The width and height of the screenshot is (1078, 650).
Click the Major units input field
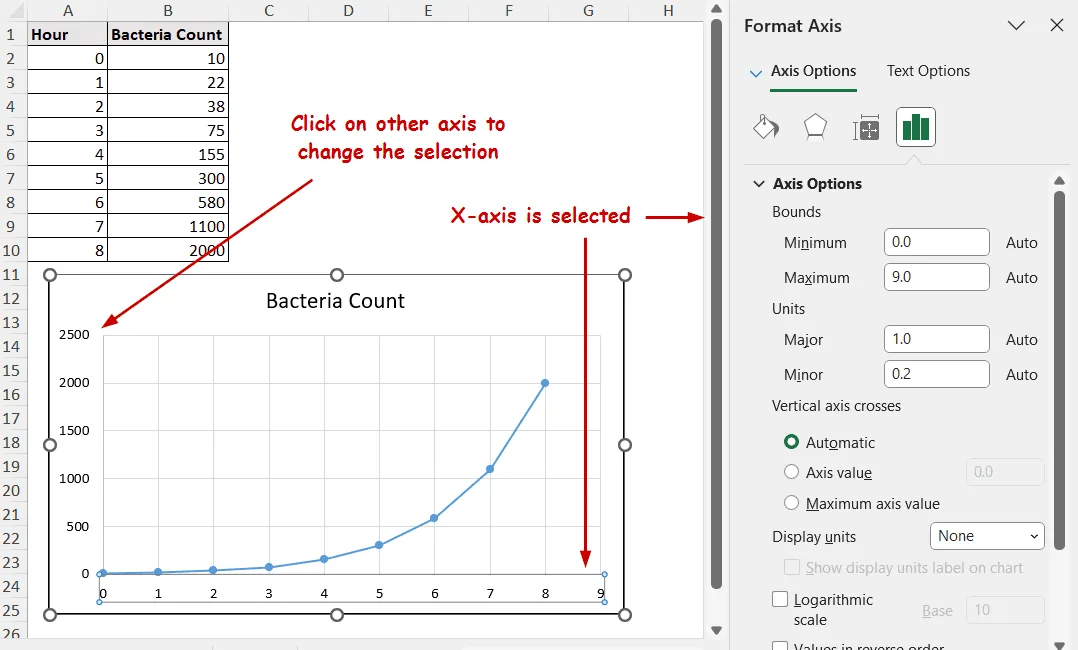pos(936,339)
